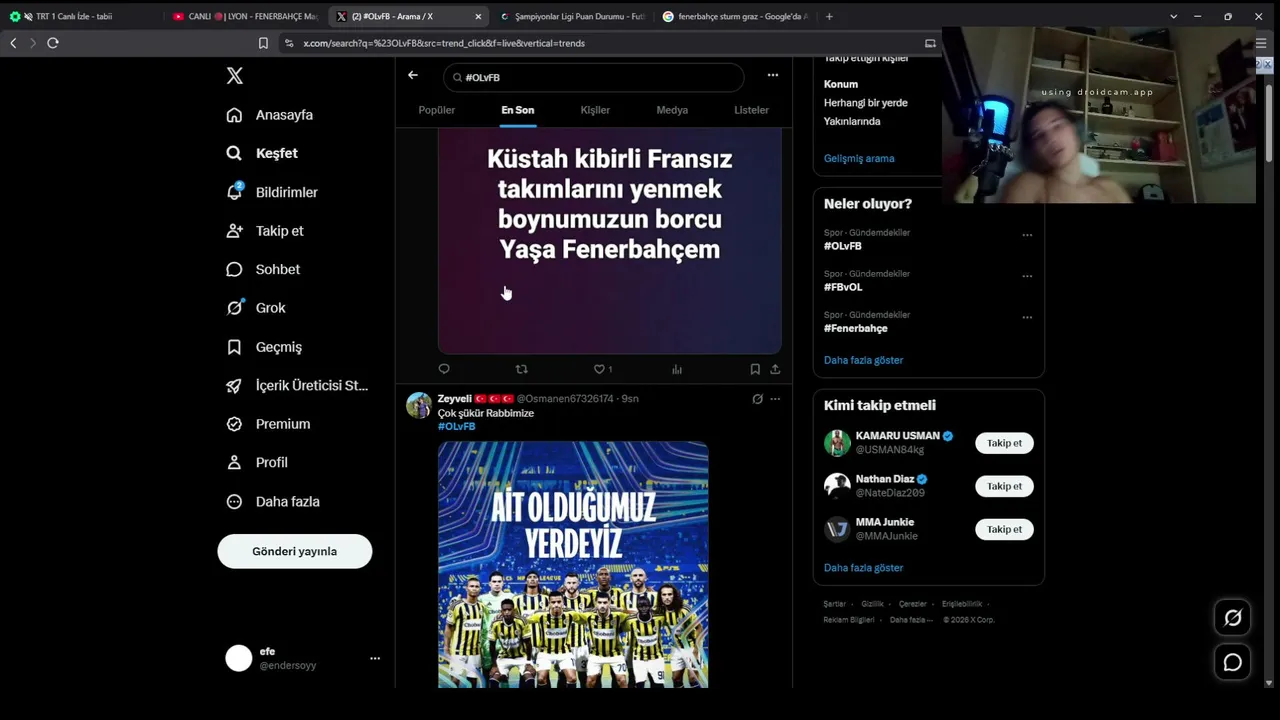Switch to Popüler tab
This screenshot has width=1280, height=720.
point(437,110)
